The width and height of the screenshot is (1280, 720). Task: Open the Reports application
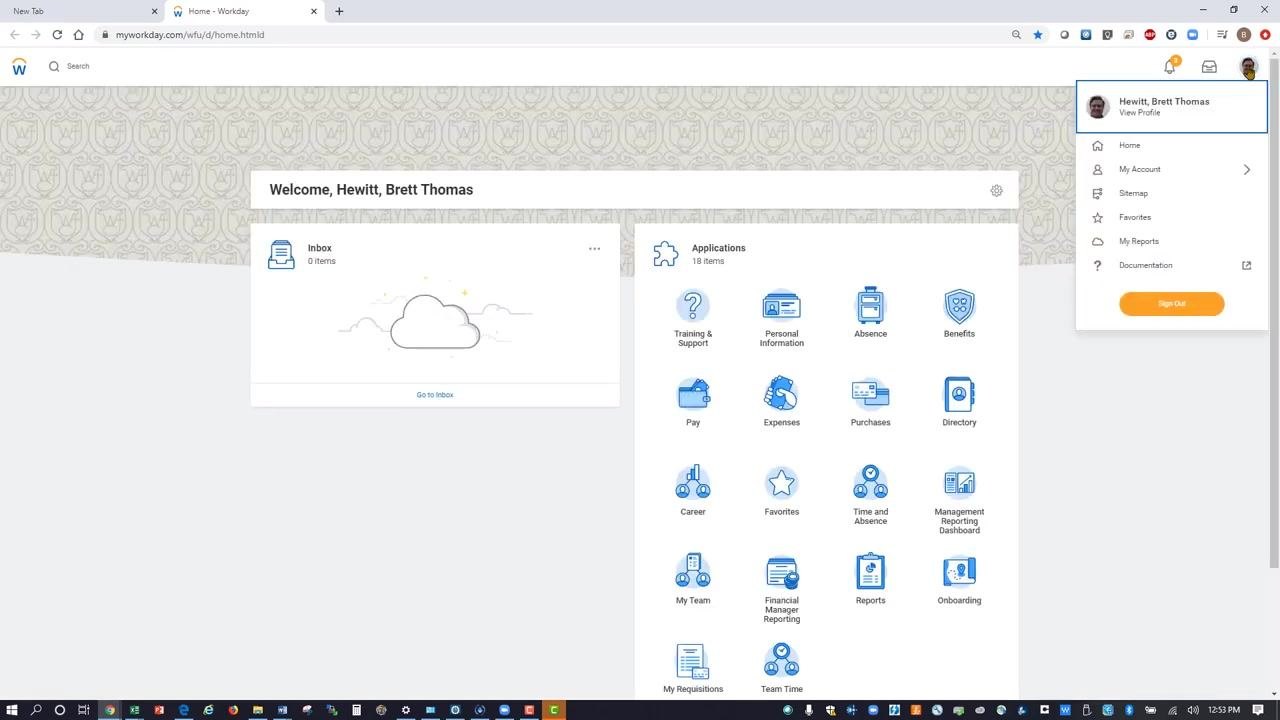coord(870,580)
